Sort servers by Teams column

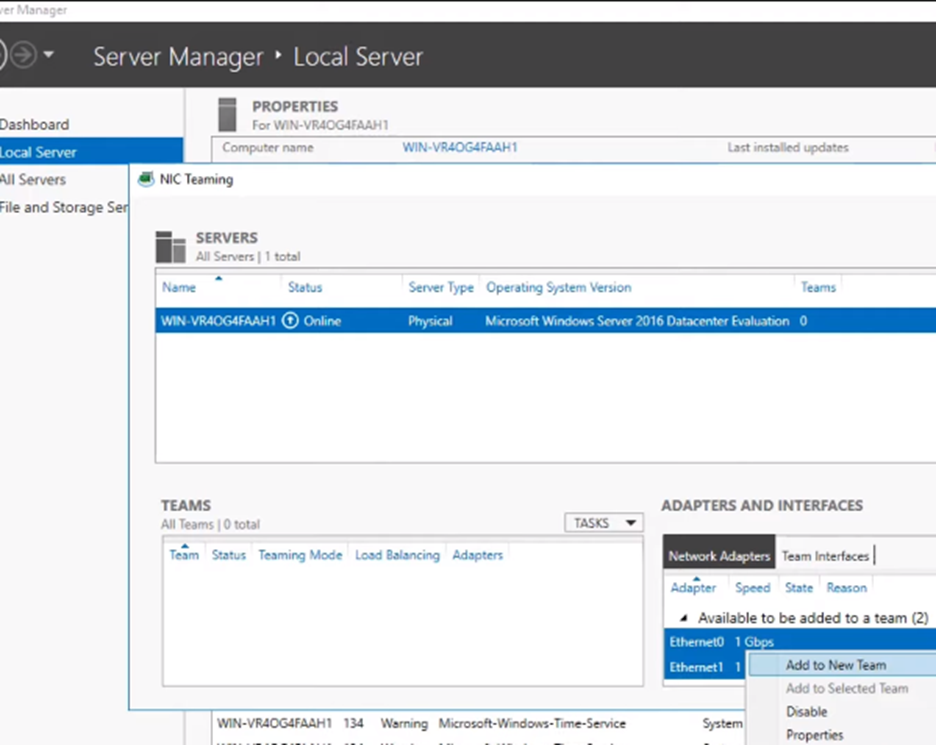[x=818, y=287]
